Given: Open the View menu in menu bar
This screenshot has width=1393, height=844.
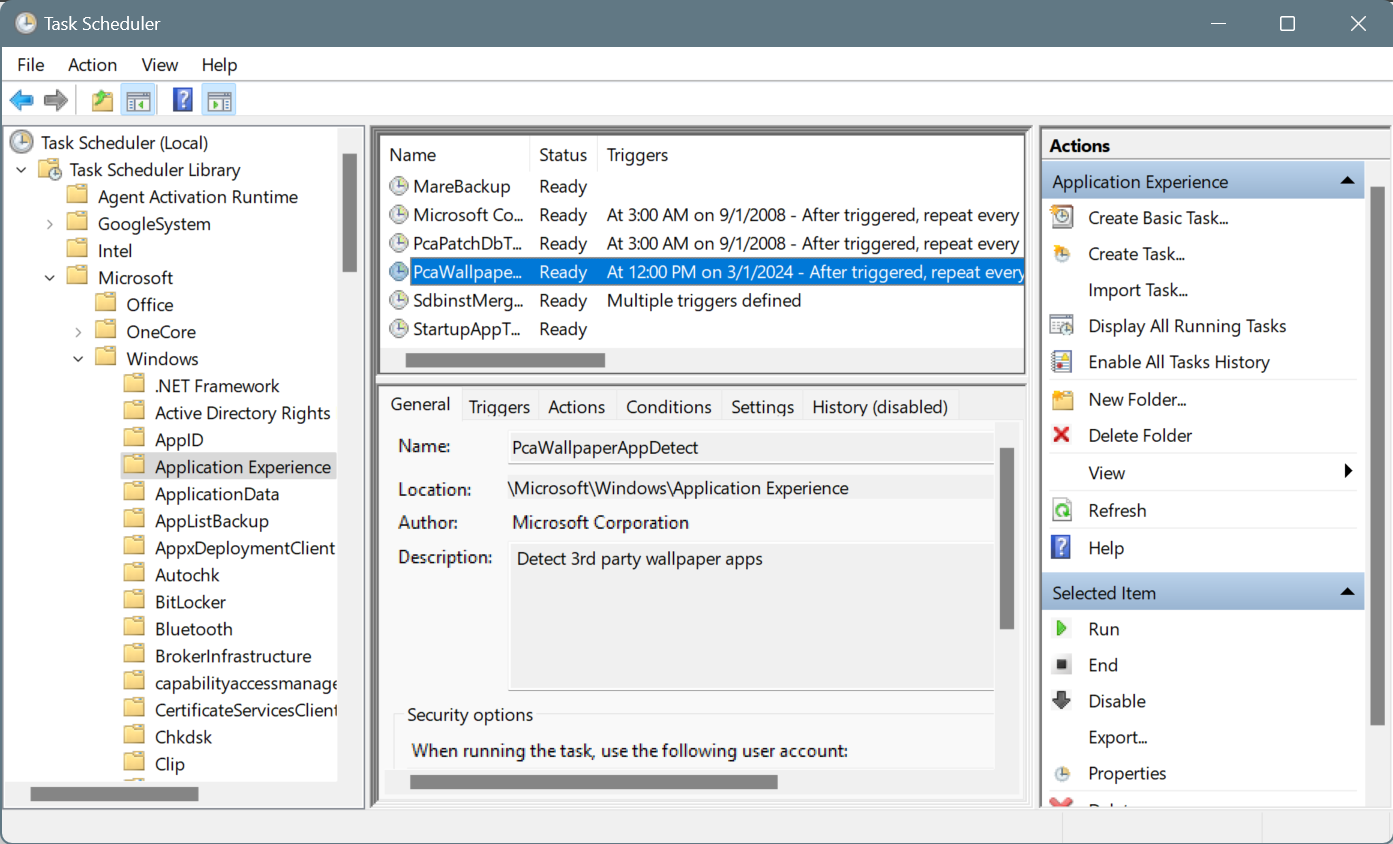Looking at the screenshot, I should (160, 64).
